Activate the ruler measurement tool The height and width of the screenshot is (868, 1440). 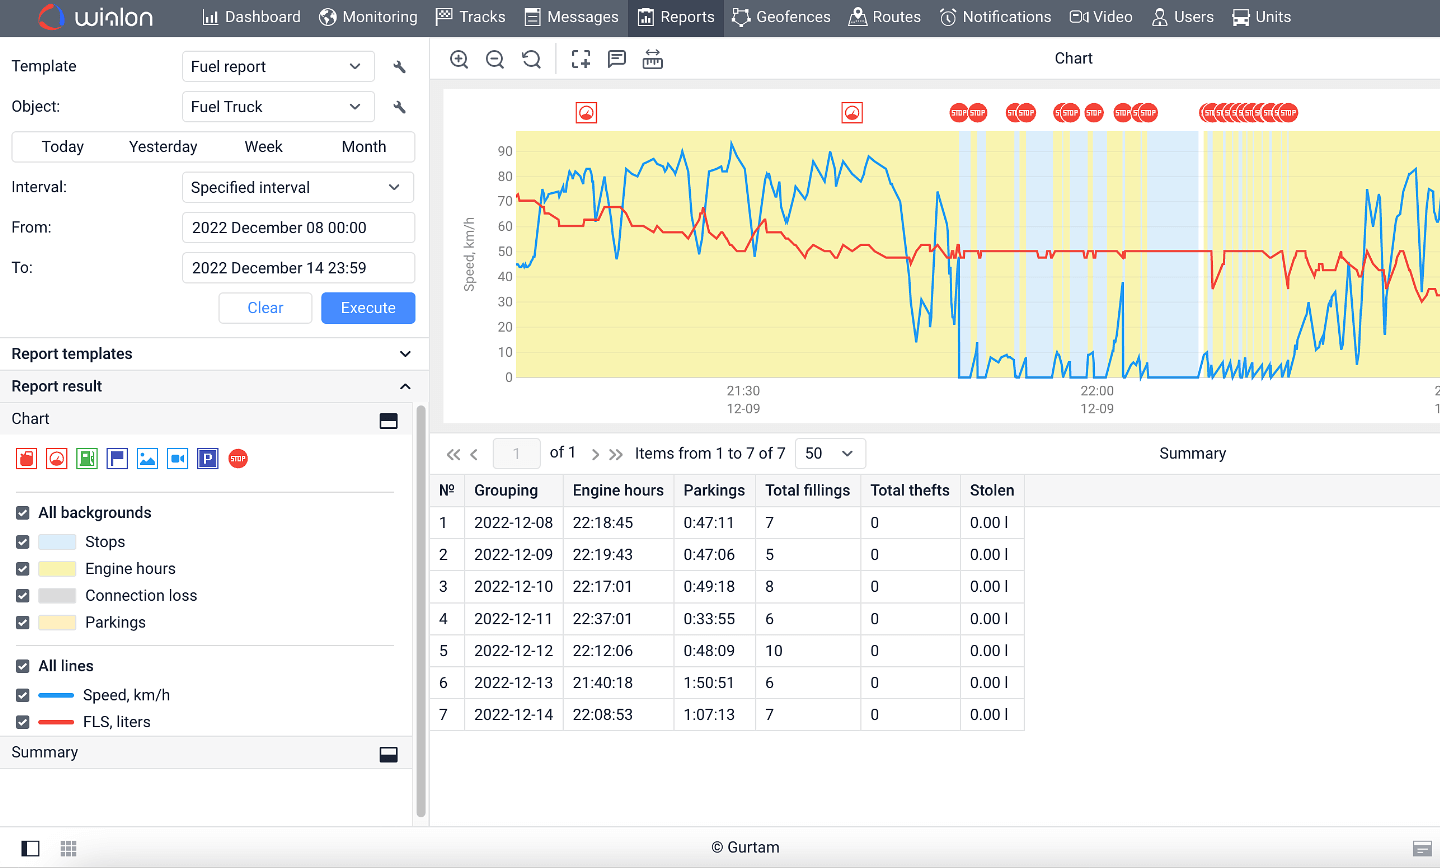pos(652,59)
